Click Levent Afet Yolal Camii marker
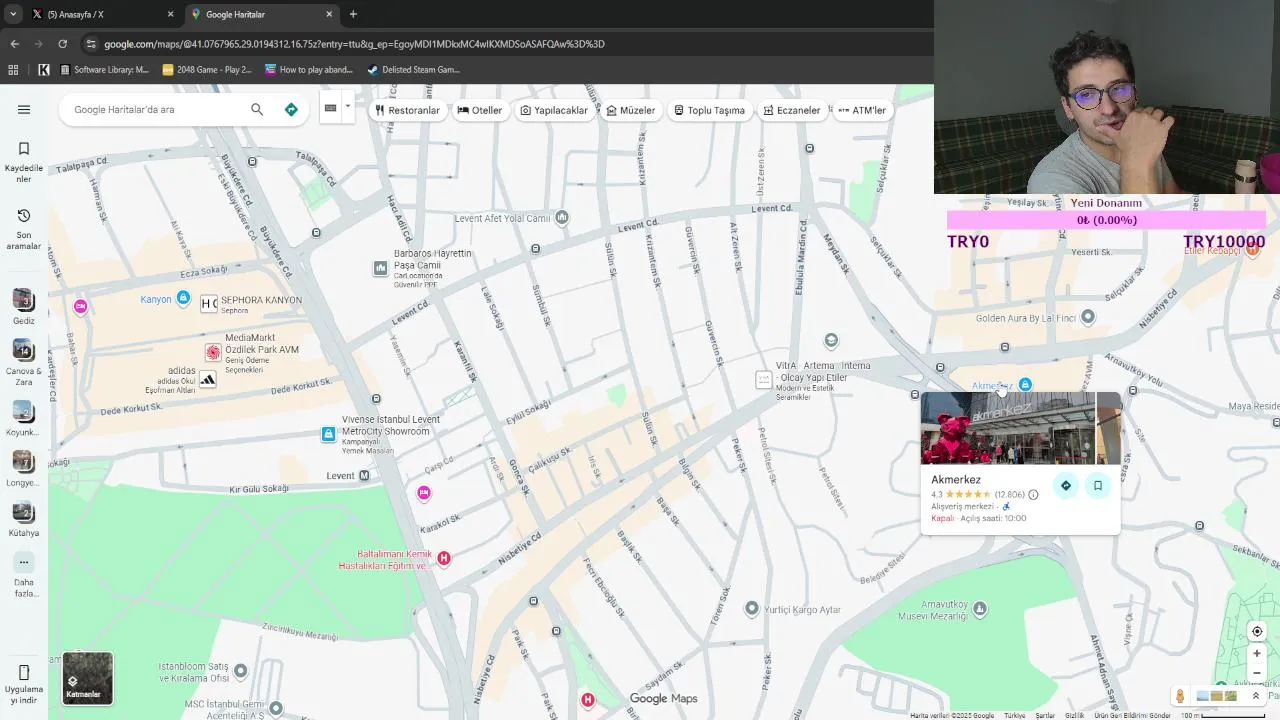This screenshot has height=720, width=1280. point(562,217)
